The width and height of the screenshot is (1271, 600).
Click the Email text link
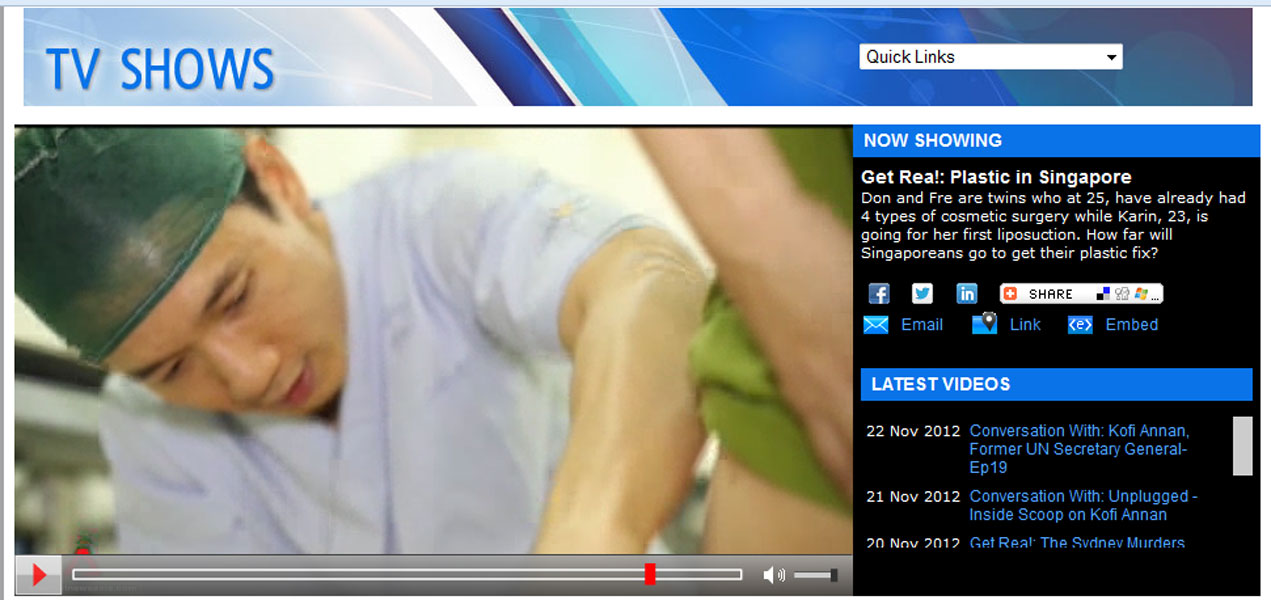tap(921, 325)
